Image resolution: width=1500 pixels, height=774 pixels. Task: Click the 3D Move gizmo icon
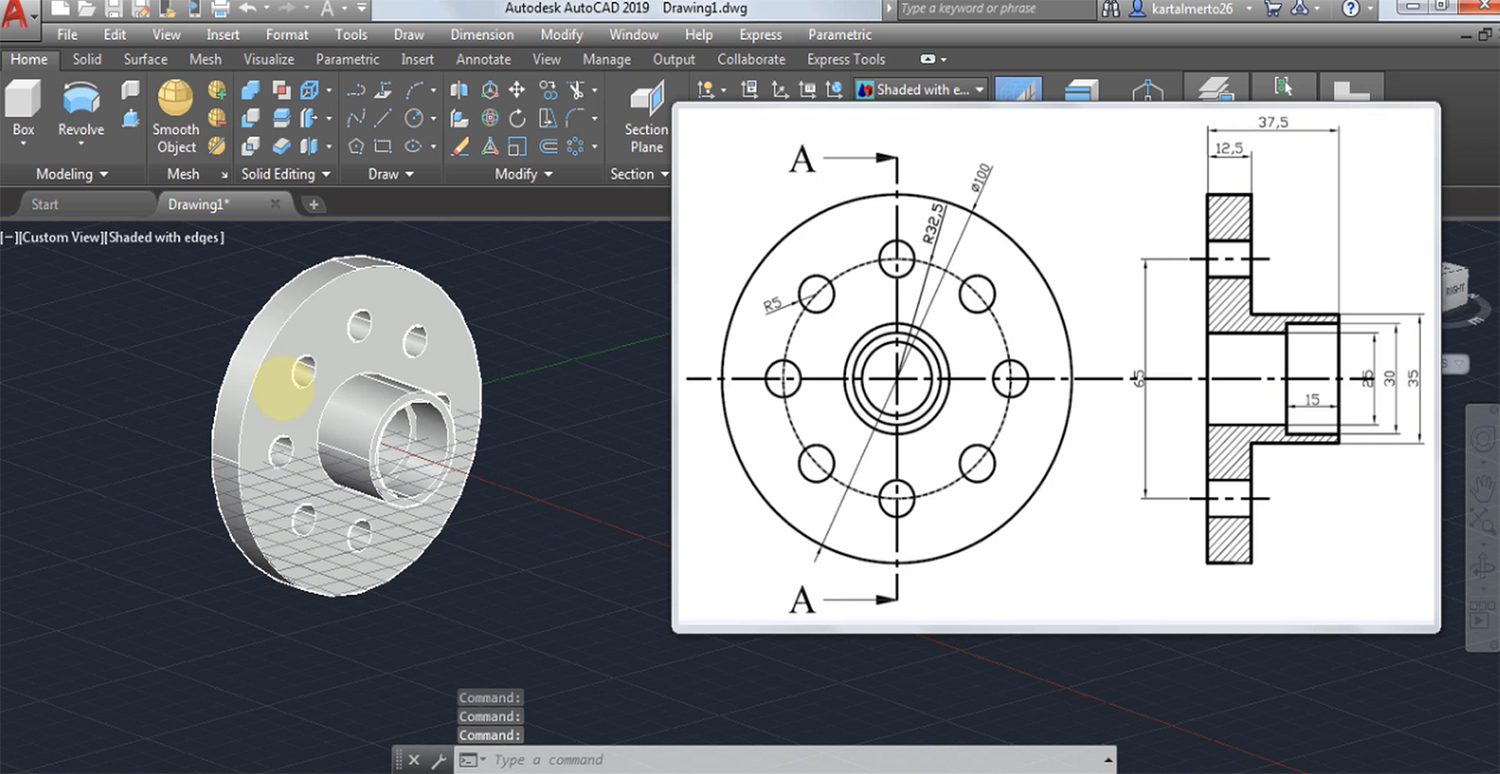click(x=490, y=90)
